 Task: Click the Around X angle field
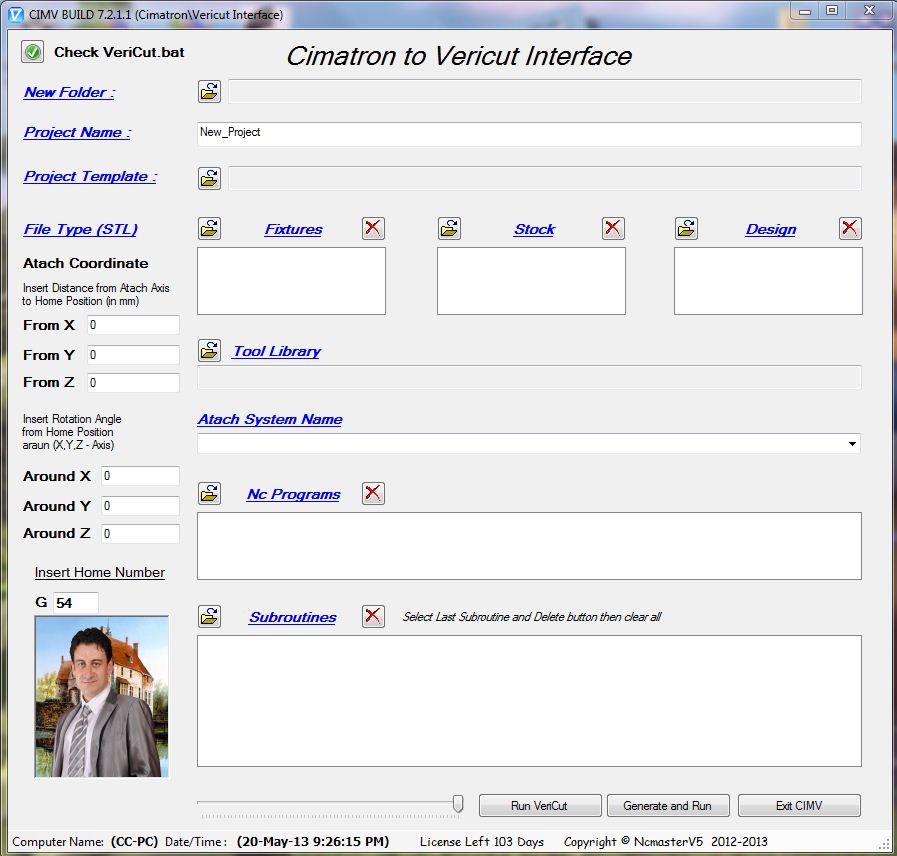(x=140, y=476)
